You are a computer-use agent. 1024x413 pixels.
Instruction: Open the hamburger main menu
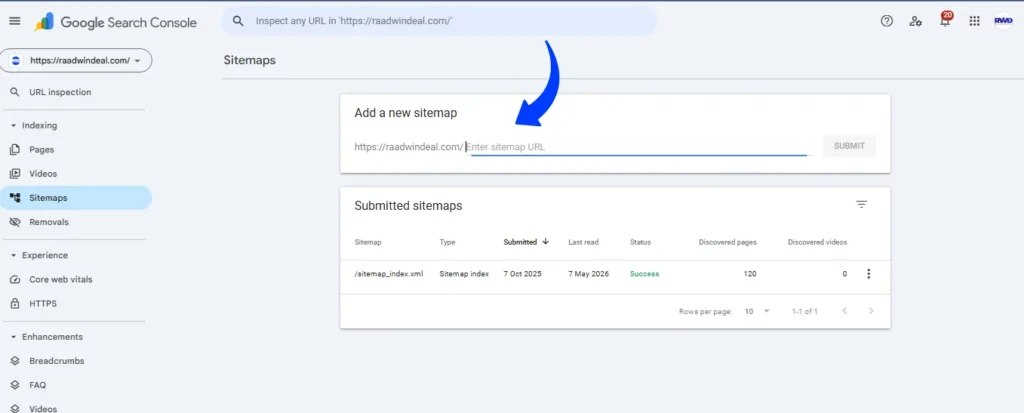(15, 22)
